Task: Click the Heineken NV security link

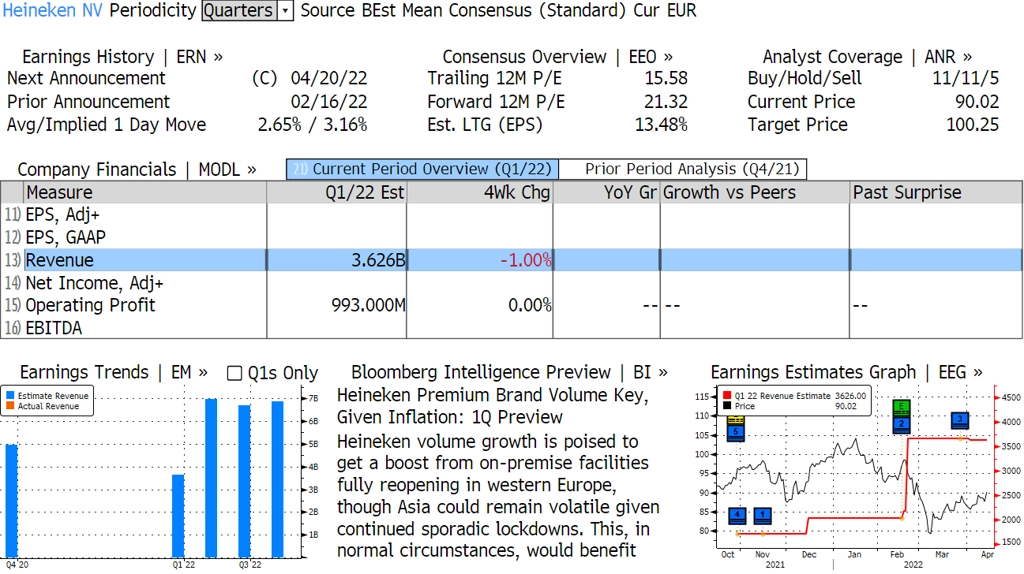Action: (52, 10)
